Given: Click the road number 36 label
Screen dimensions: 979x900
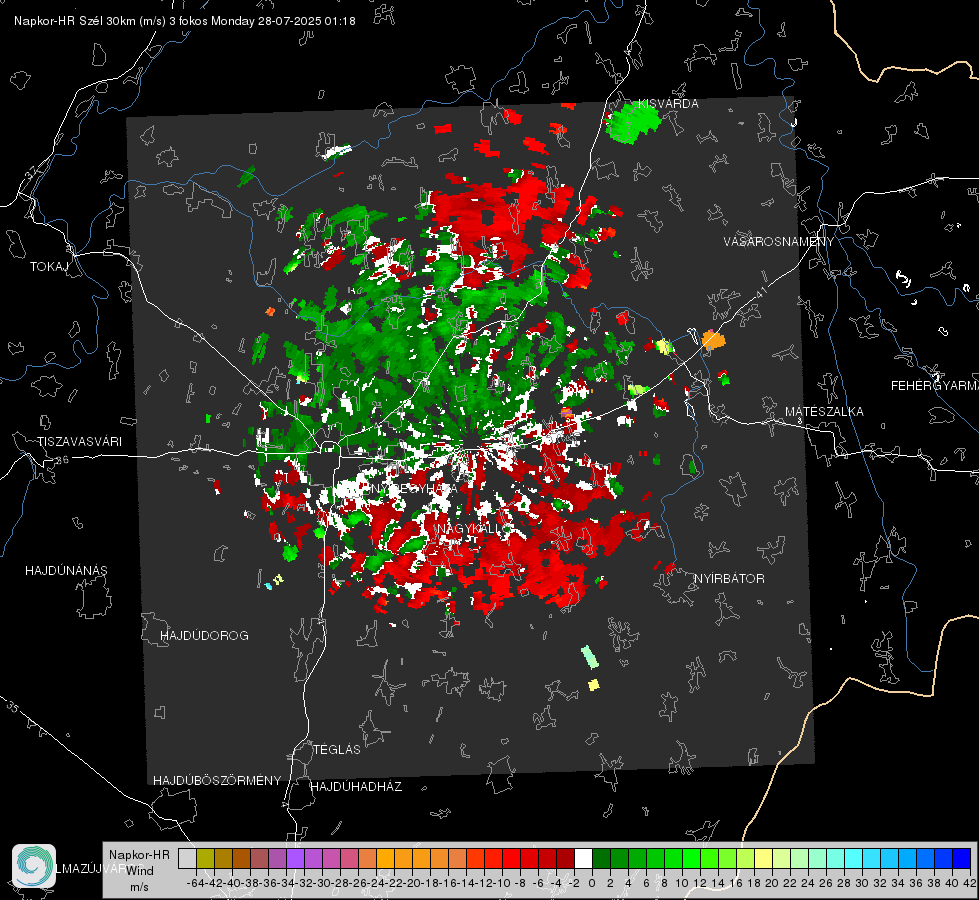Looking at the screenshot, I should click(62, 460).
